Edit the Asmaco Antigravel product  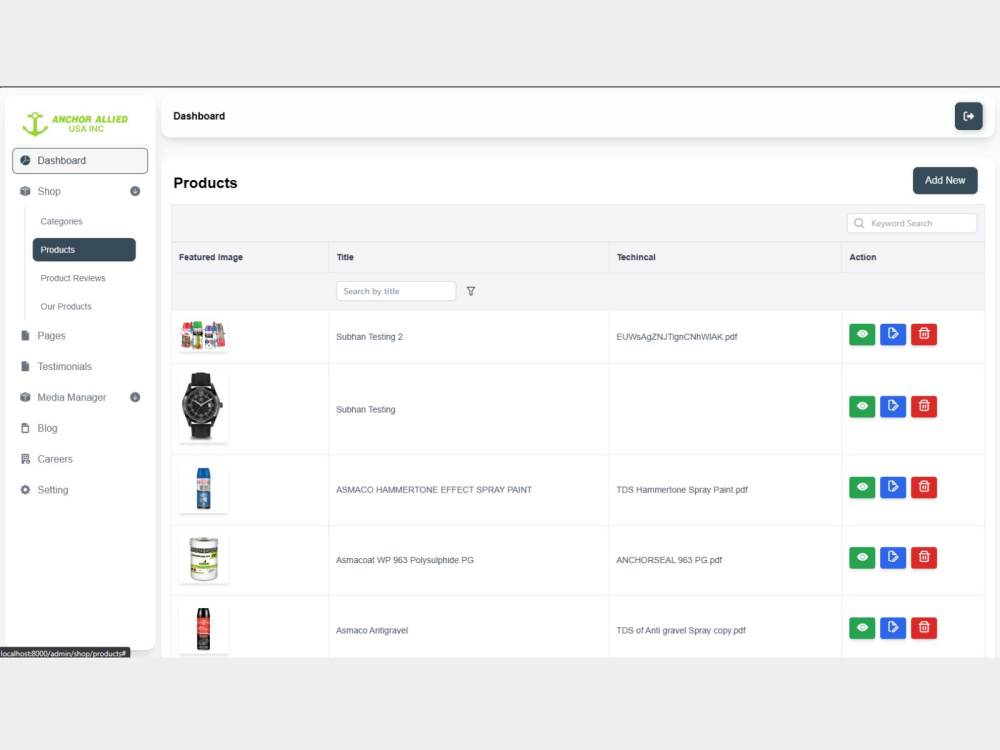coord(893,628)
